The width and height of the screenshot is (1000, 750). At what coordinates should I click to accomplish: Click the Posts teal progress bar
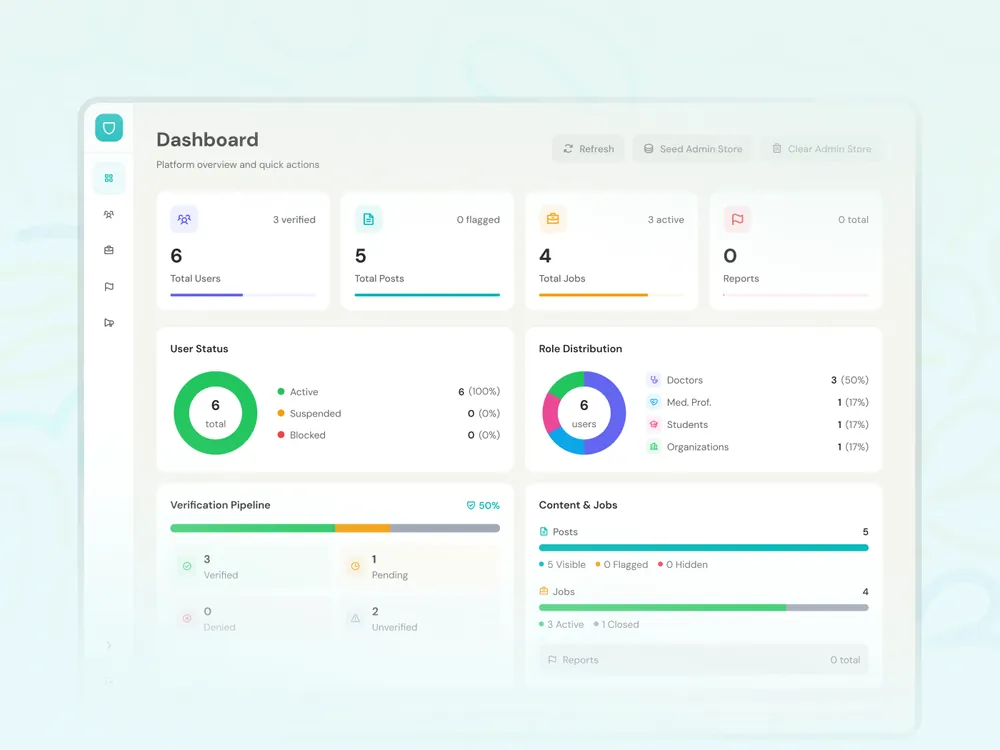pyautogui.click(x=703, y=548)
